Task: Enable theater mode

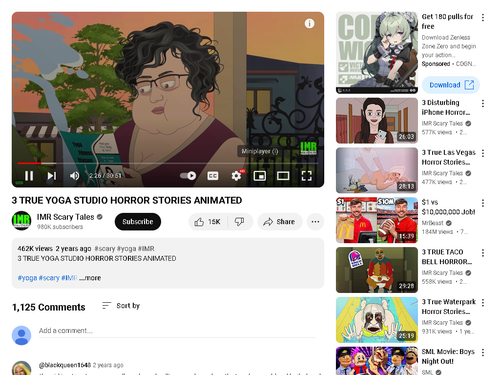Action: coord(283,176)
